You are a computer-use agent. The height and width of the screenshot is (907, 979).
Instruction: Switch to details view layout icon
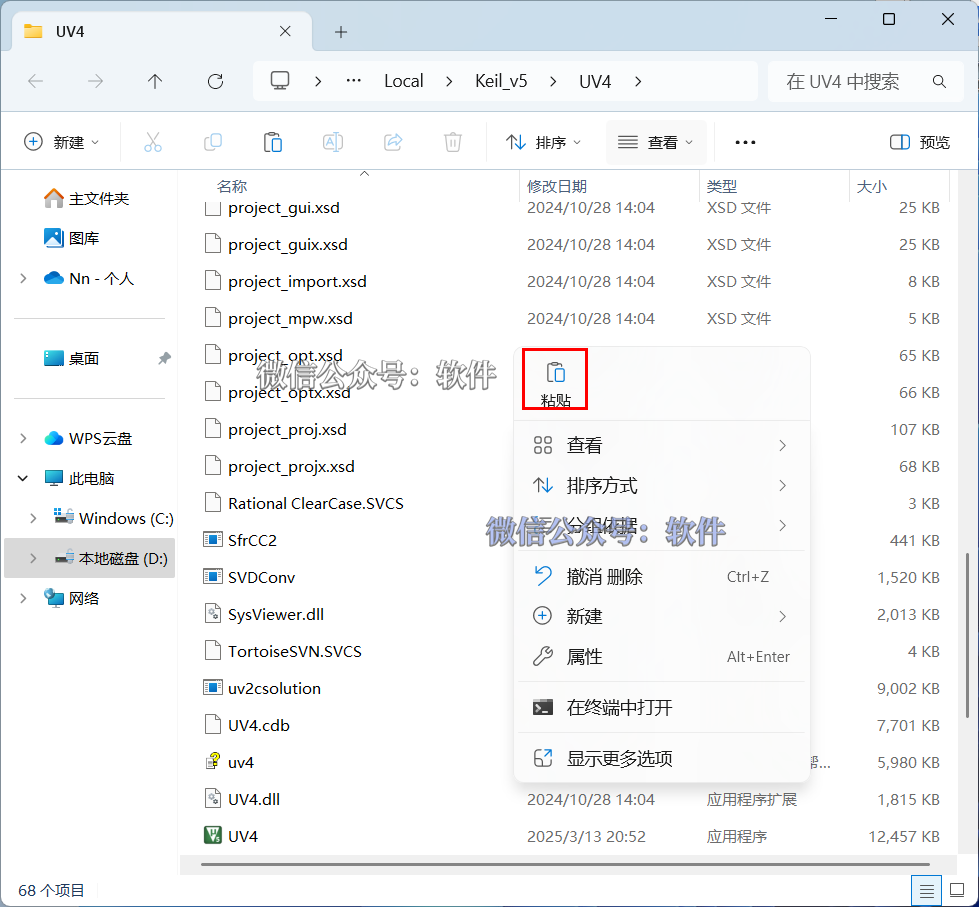pyautogui.click(x=927, y=891)
